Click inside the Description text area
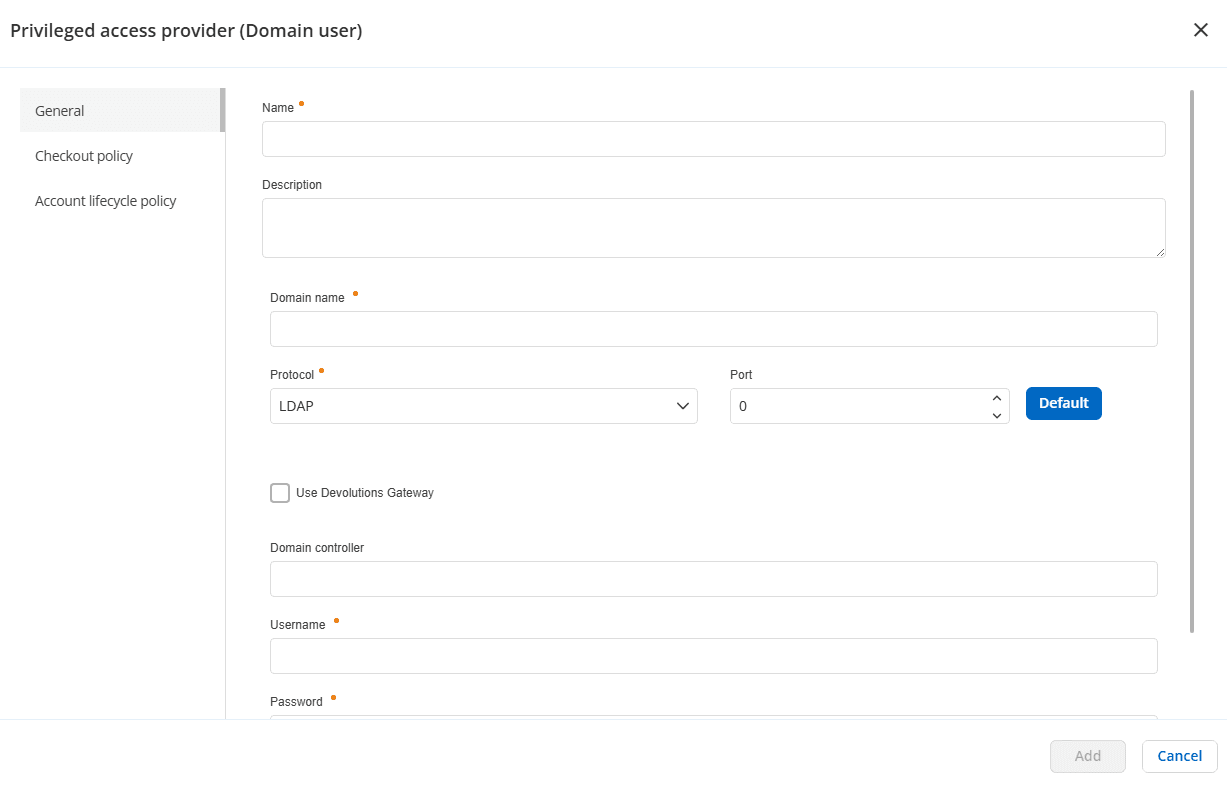1227x787 pixels. pyautogui.click(x=713, y=227)
